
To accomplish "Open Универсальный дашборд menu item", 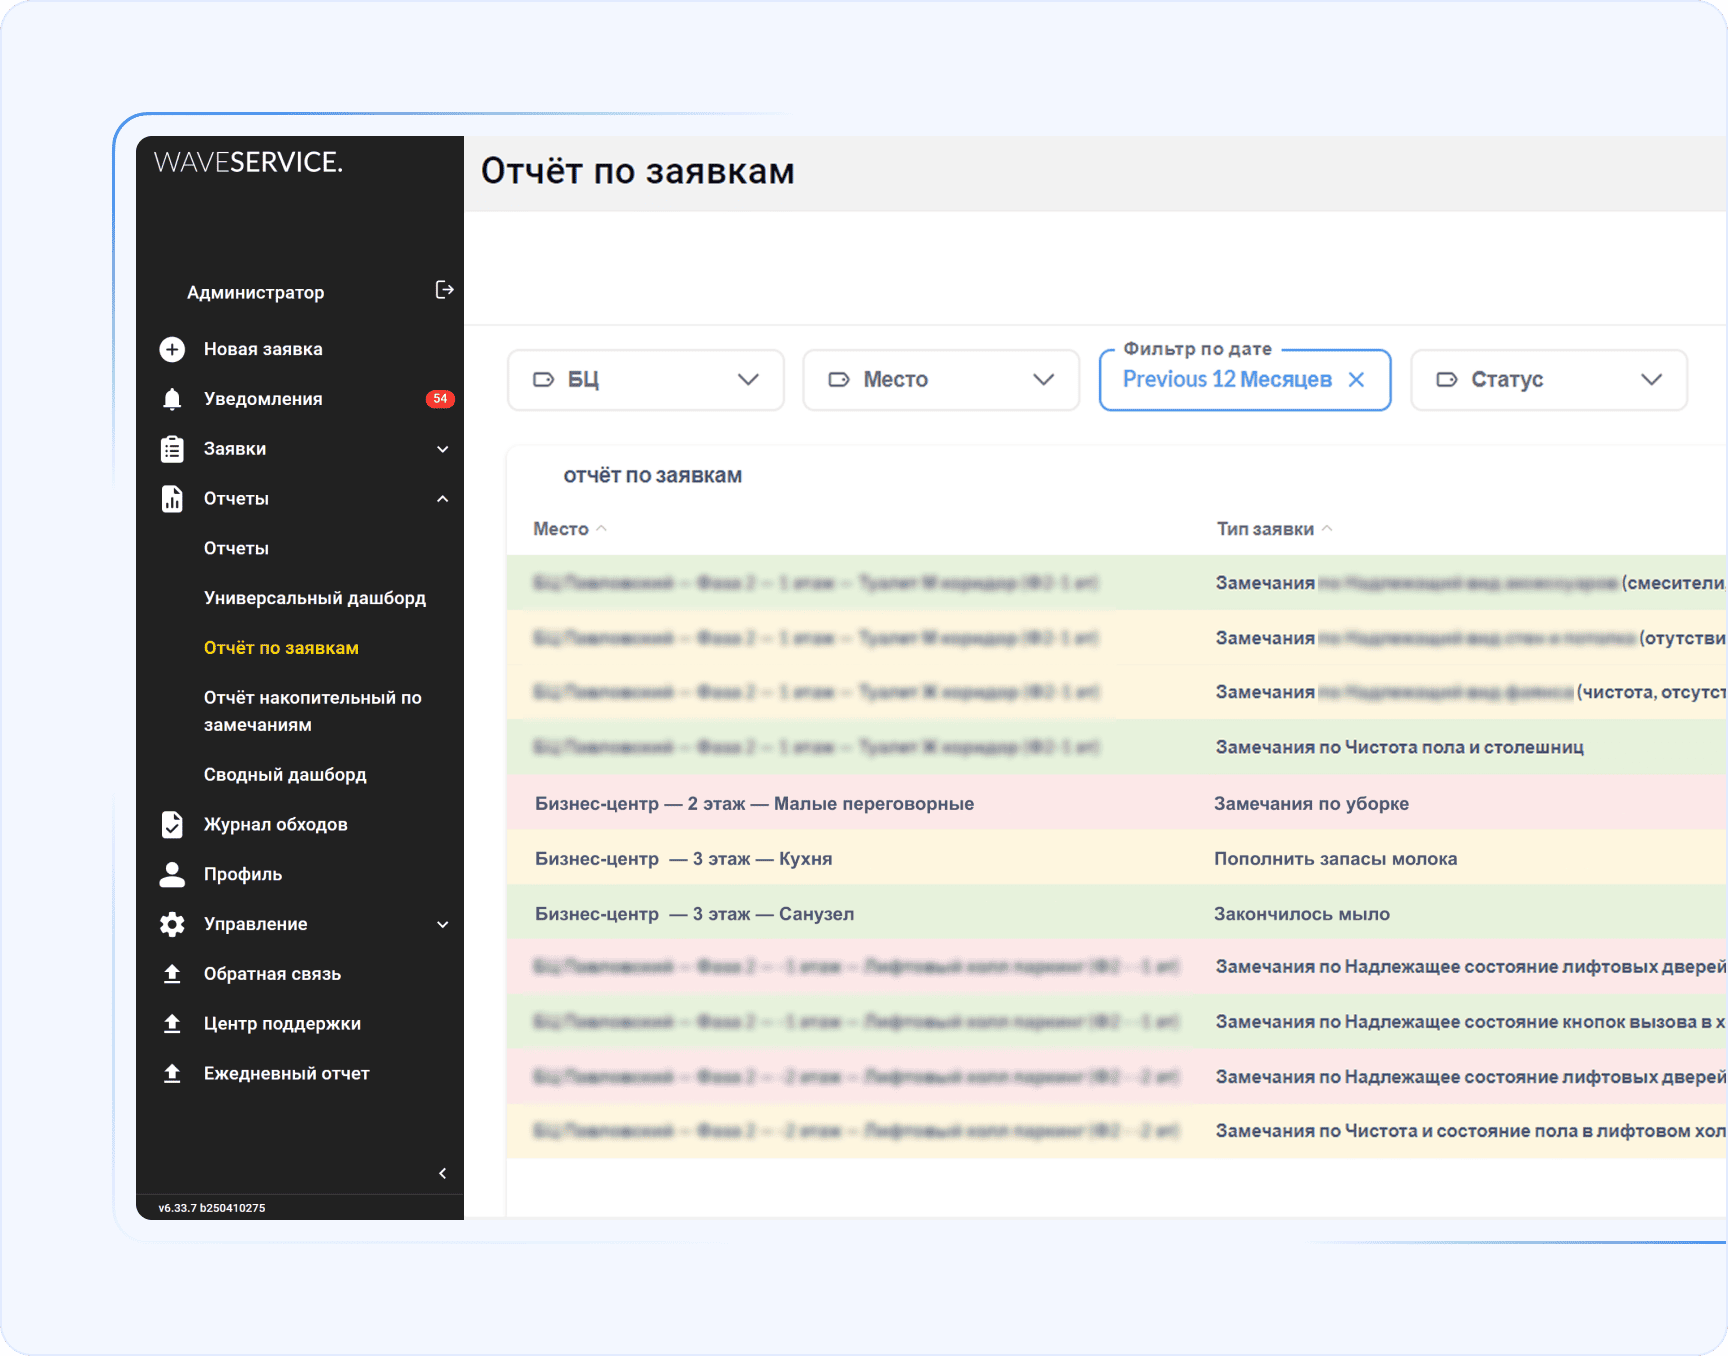I will pos(315,598).
